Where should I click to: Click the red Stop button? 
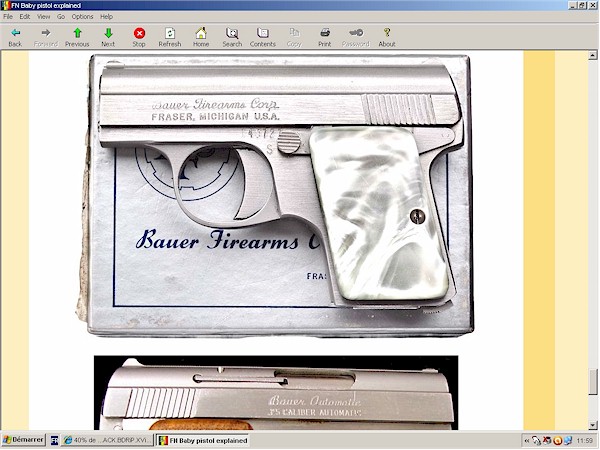pyautogui.click(x=139, y=38)
